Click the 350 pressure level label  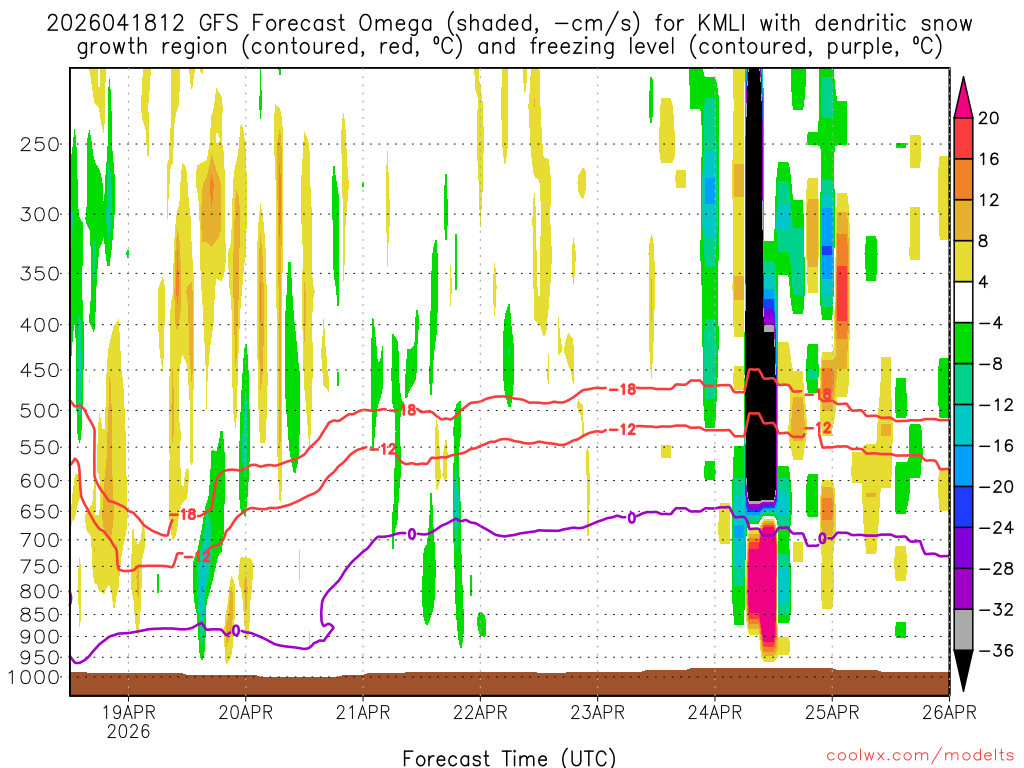[x=40, y=274]
